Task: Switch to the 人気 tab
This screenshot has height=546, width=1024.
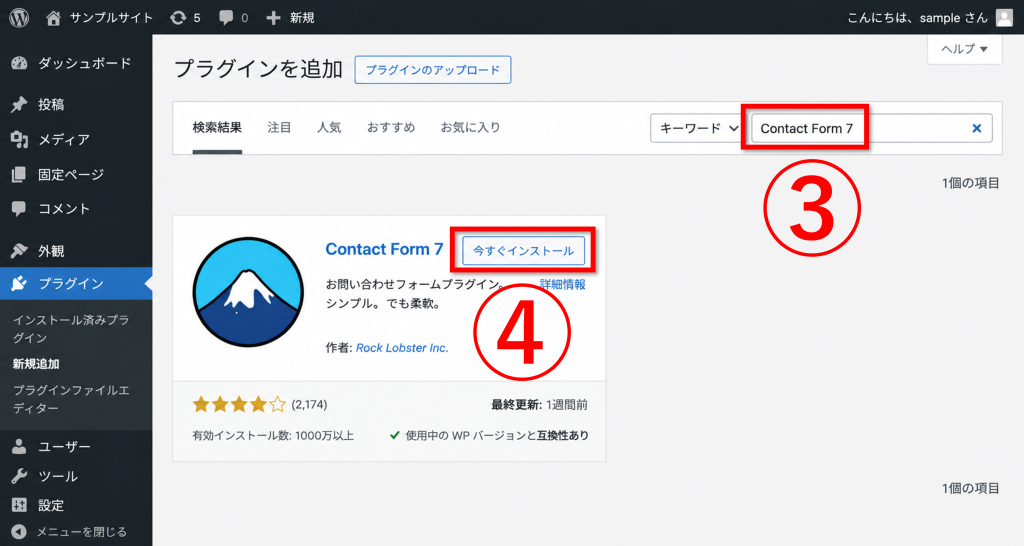Action: click(329, 127)
